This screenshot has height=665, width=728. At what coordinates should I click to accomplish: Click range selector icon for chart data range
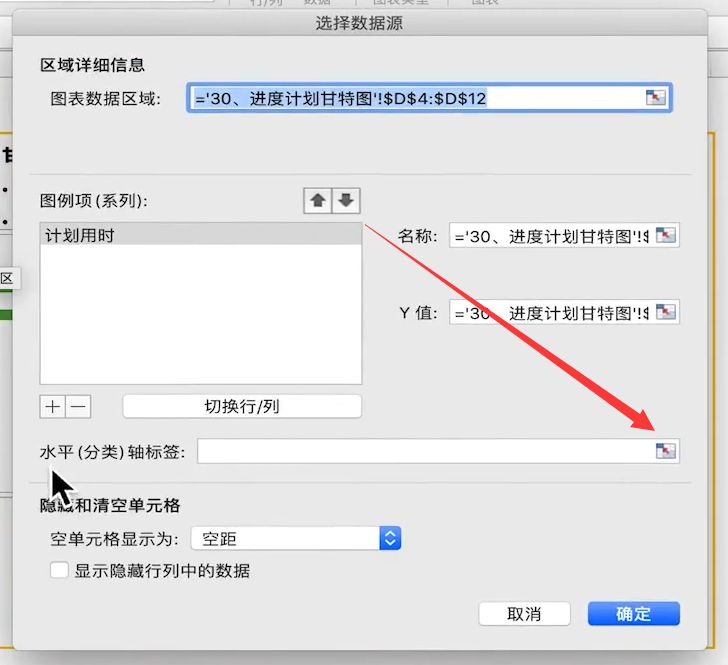(x=656, y=98)
